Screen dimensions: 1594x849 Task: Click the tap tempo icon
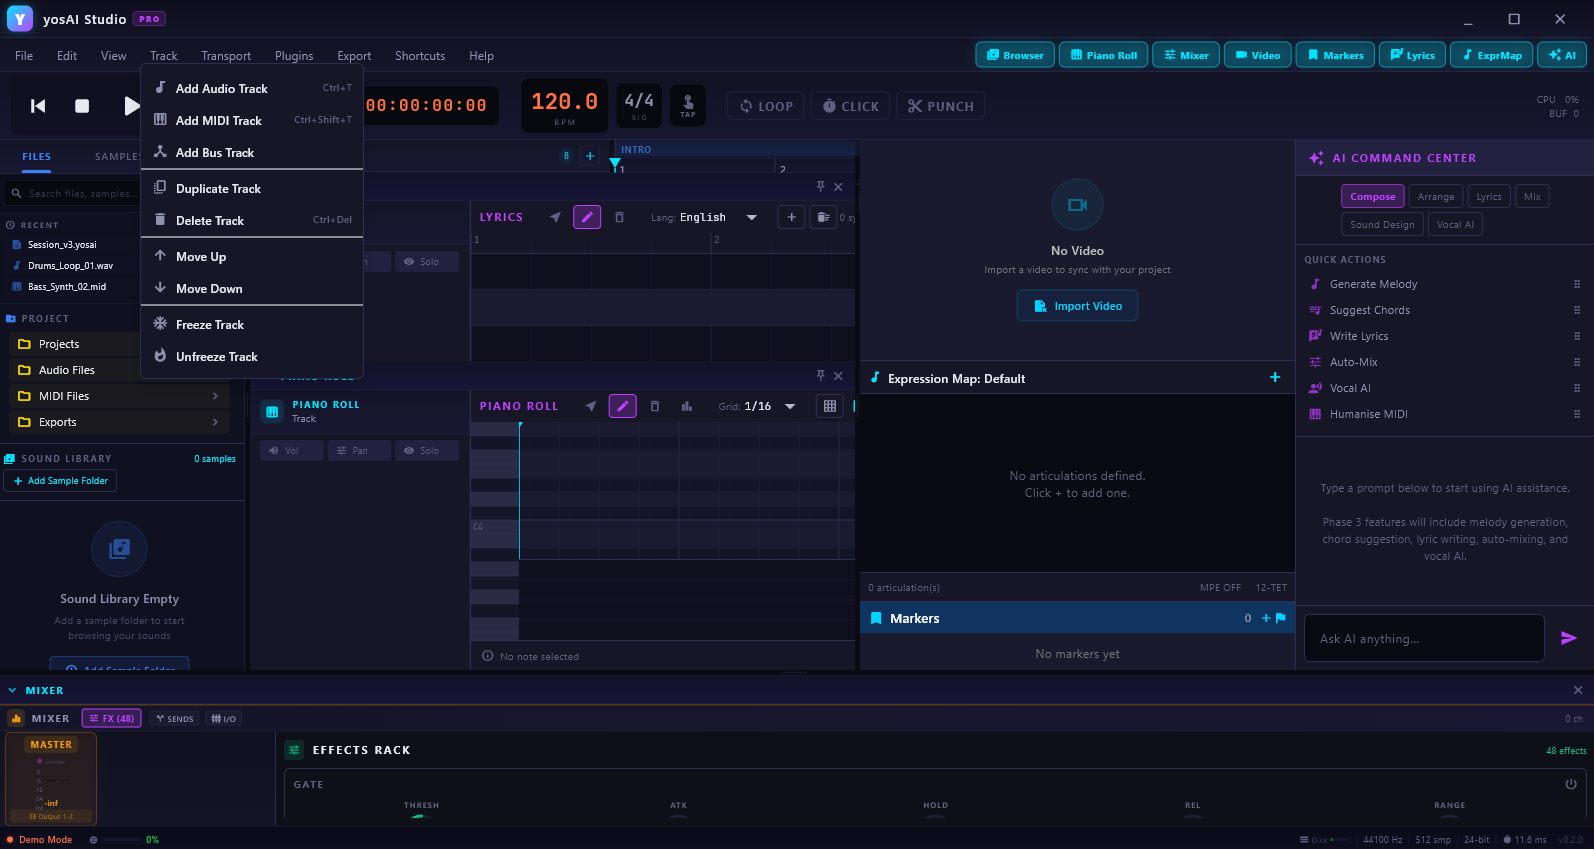688,105
